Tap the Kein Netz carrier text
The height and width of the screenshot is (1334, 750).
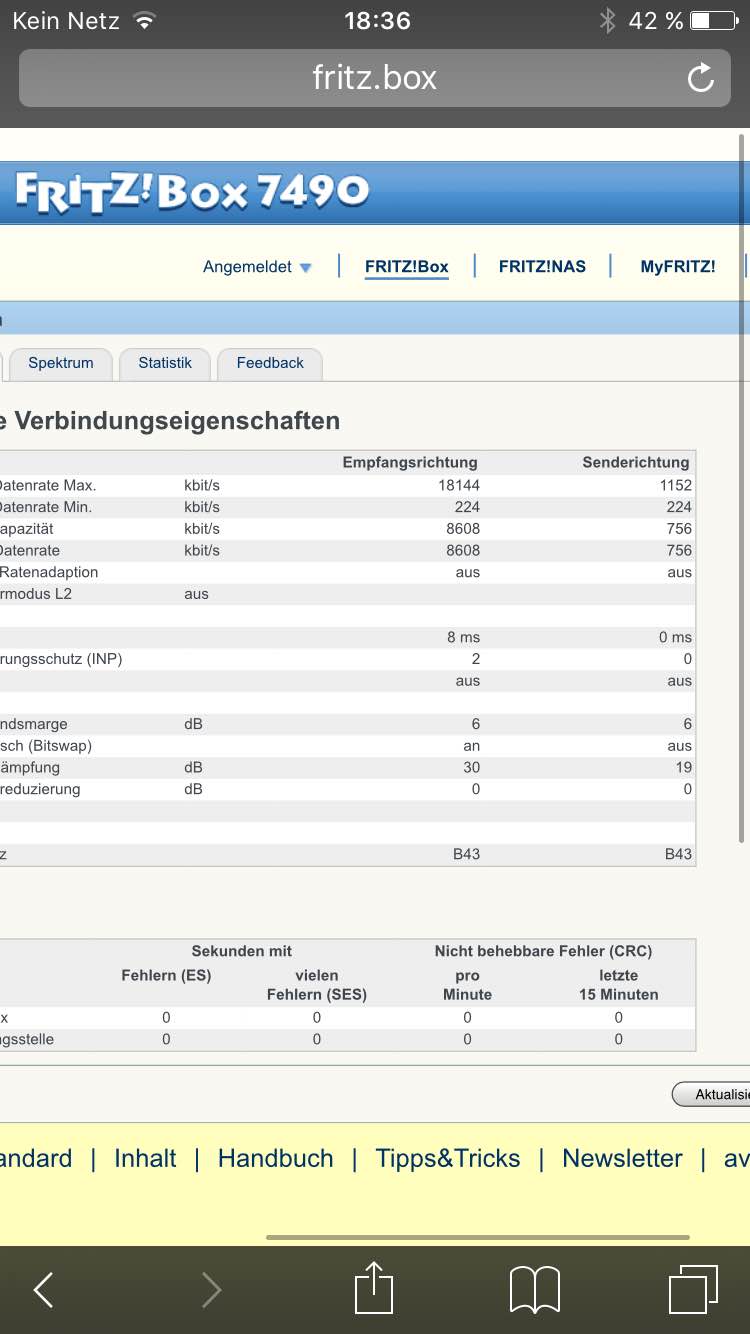pyautogui.click(x=67, y=20)
